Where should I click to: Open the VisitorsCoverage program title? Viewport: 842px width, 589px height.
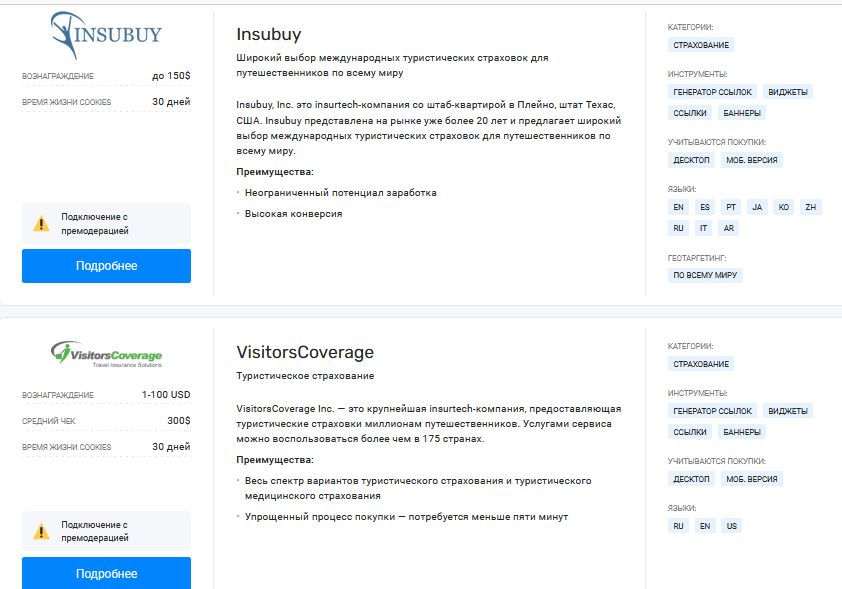(x=305, y=352)
